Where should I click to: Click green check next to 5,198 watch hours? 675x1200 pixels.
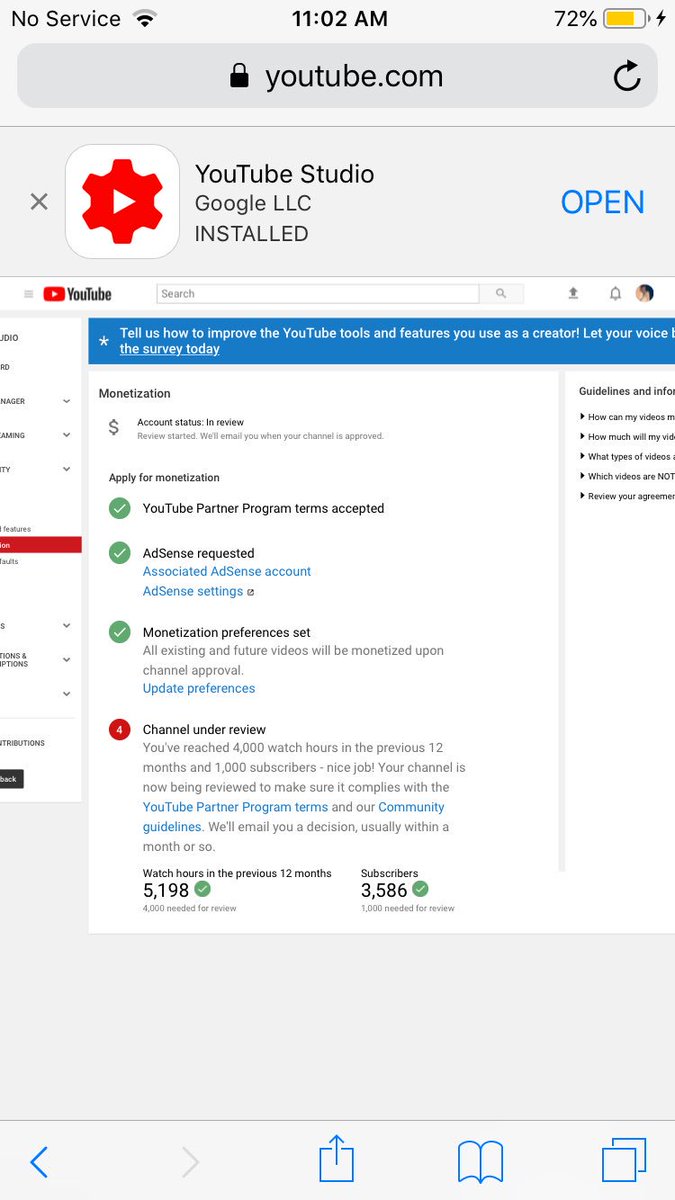(202, 888)
